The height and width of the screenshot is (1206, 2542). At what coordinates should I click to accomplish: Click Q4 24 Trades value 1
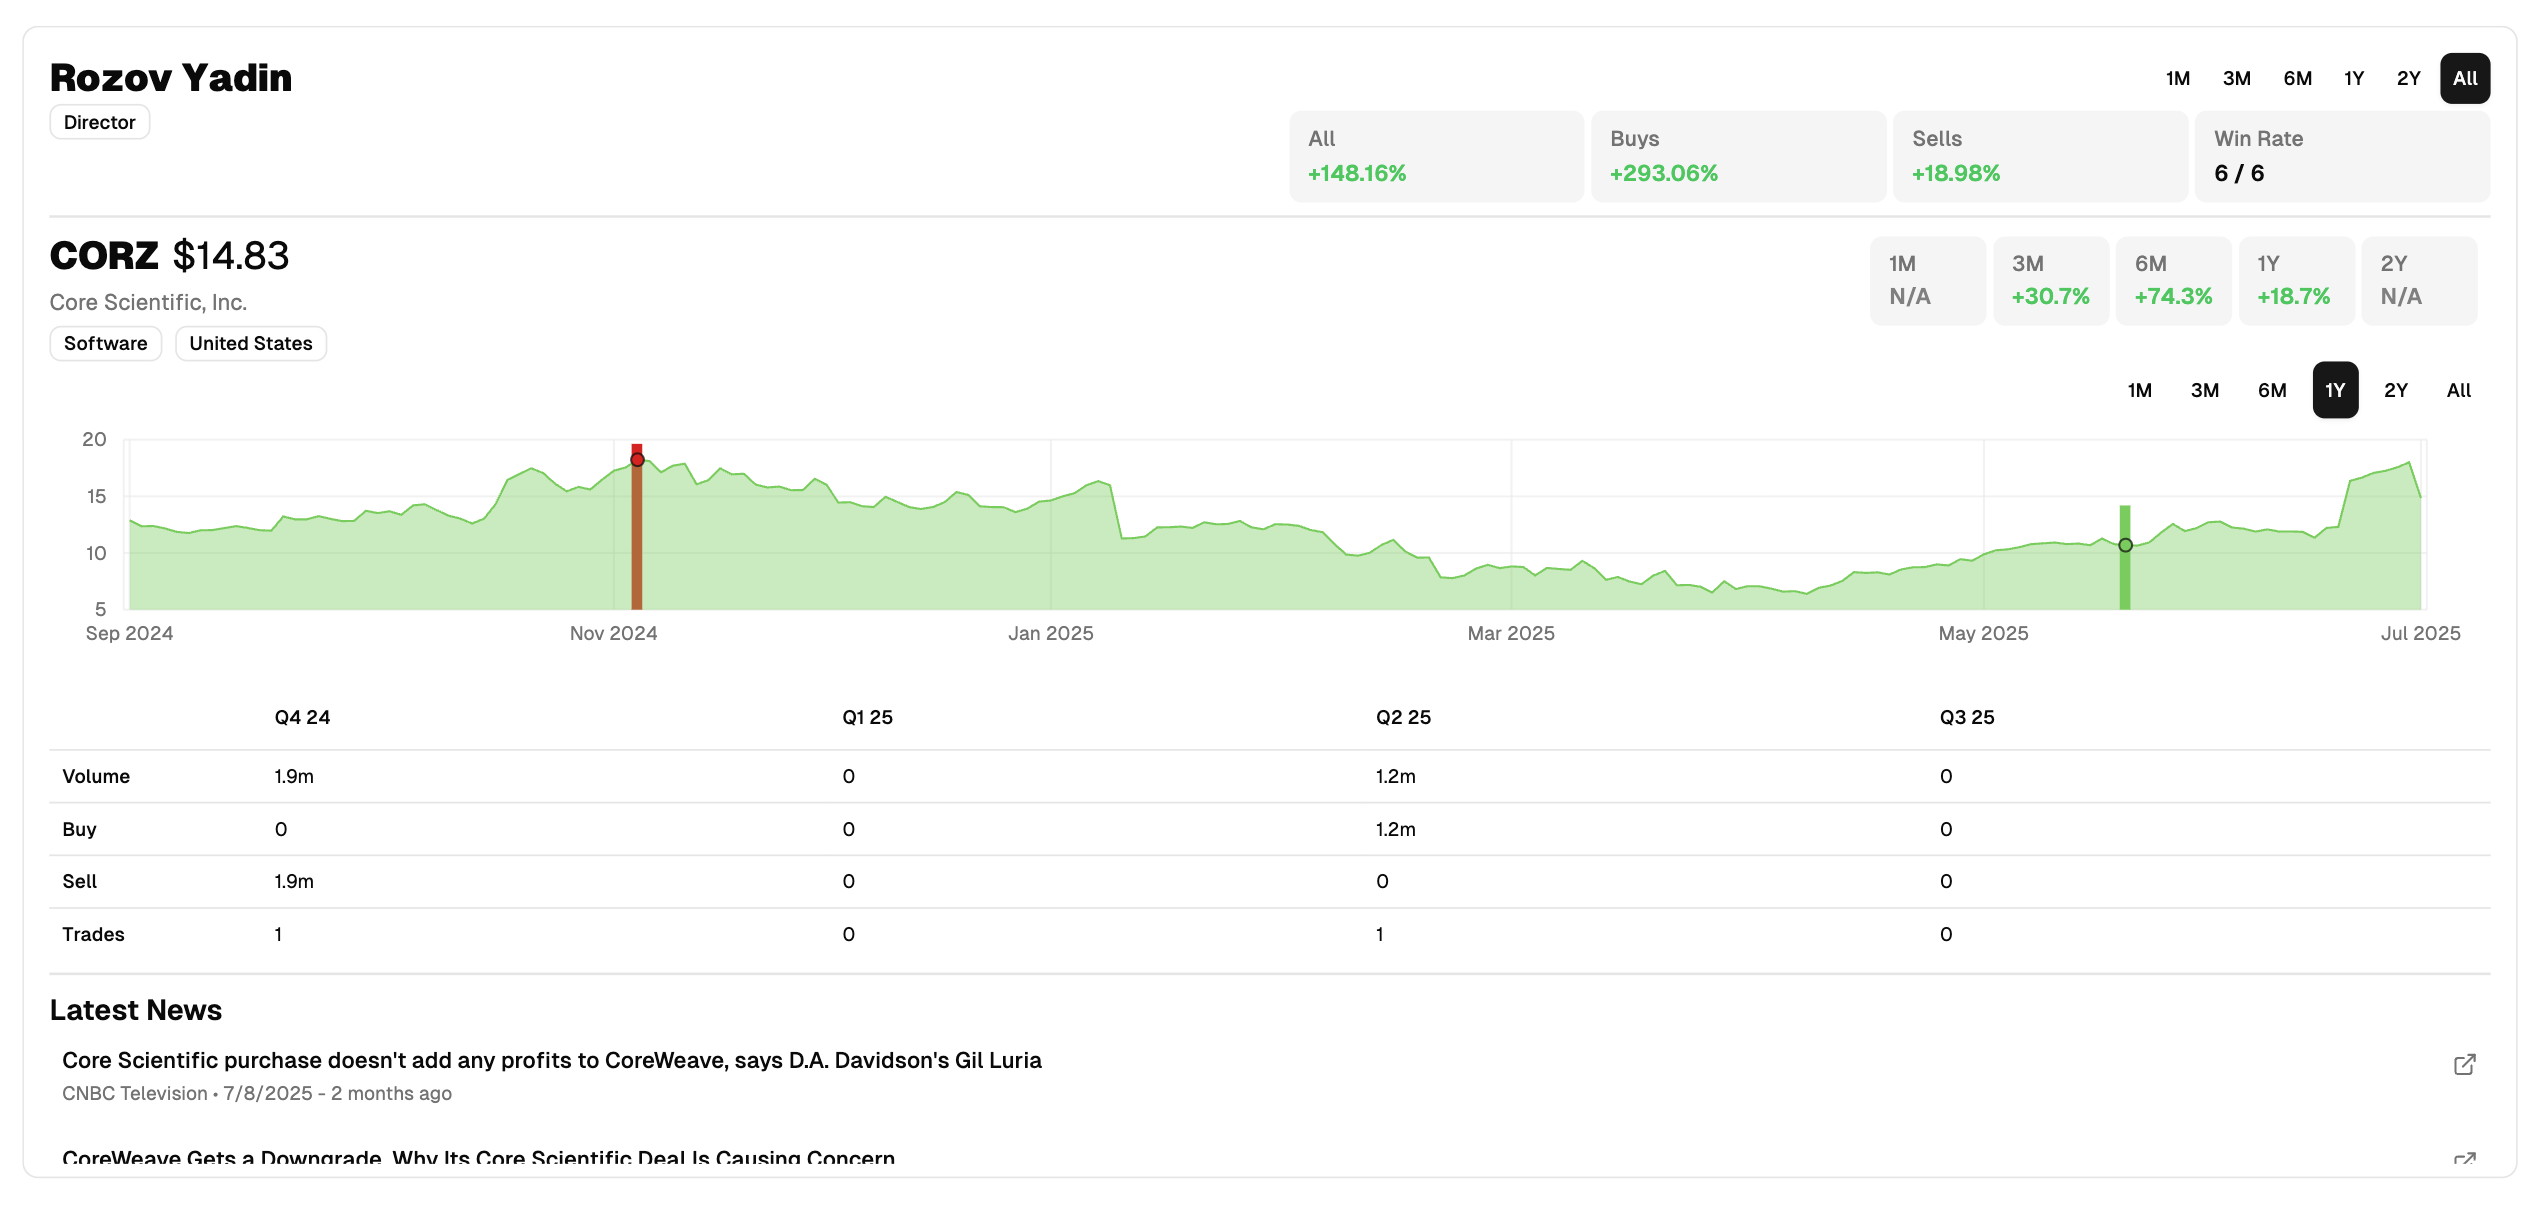(278, 934)
